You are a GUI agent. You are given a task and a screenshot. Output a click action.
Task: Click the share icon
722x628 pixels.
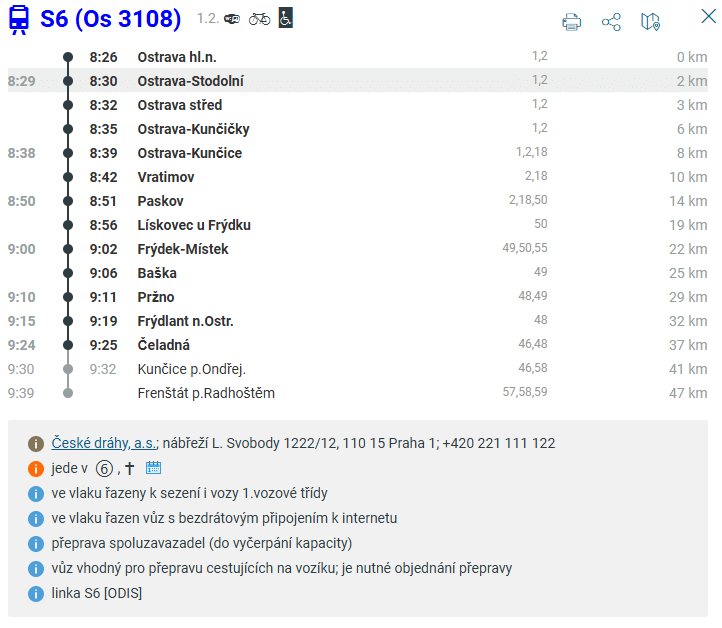[611, 21]
